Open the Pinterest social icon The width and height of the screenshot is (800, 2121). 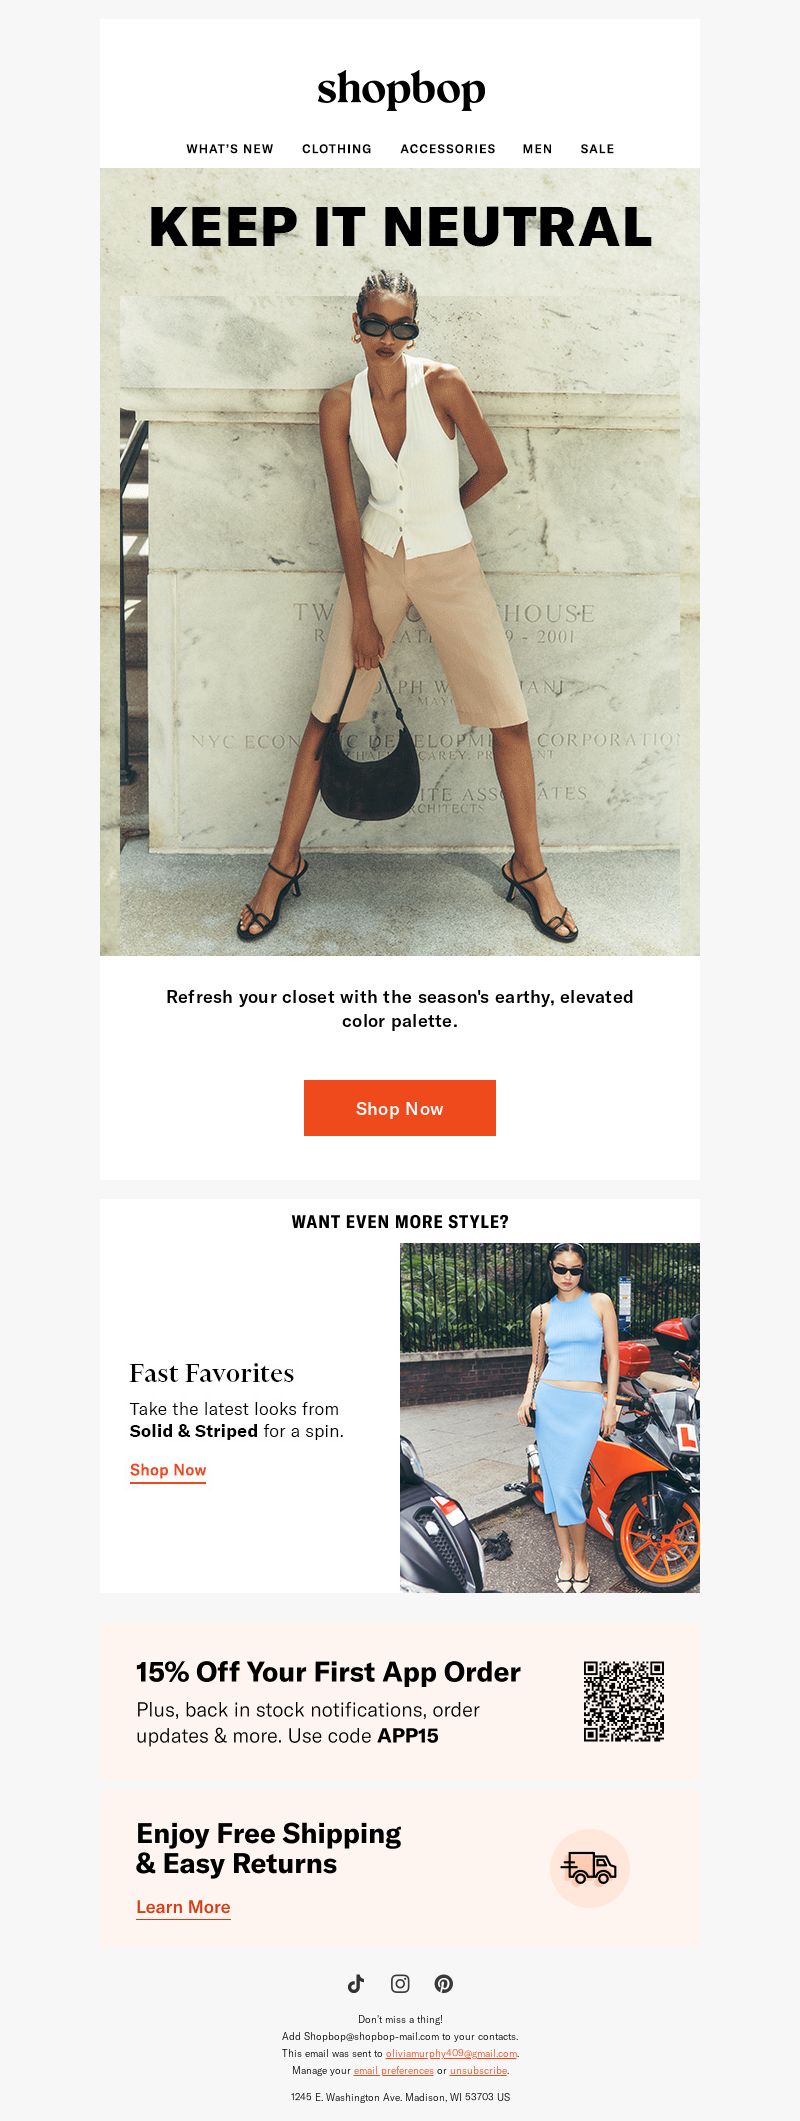click(x=444, y=1983)
